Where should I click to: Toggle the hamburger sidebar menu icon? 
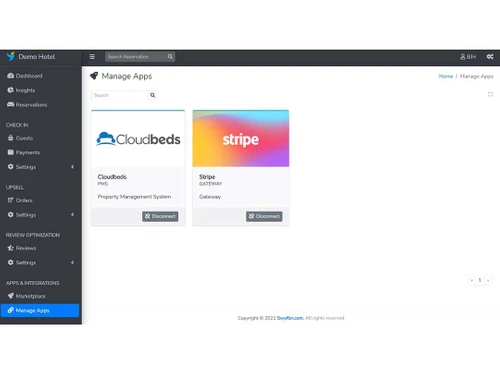(92, 57)
